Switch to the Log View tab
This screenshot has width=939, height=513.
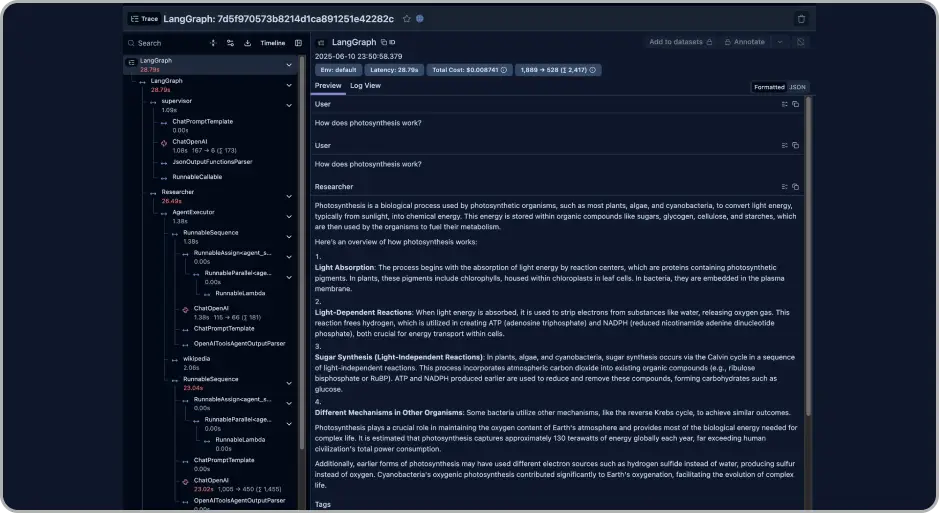[365, 86]
